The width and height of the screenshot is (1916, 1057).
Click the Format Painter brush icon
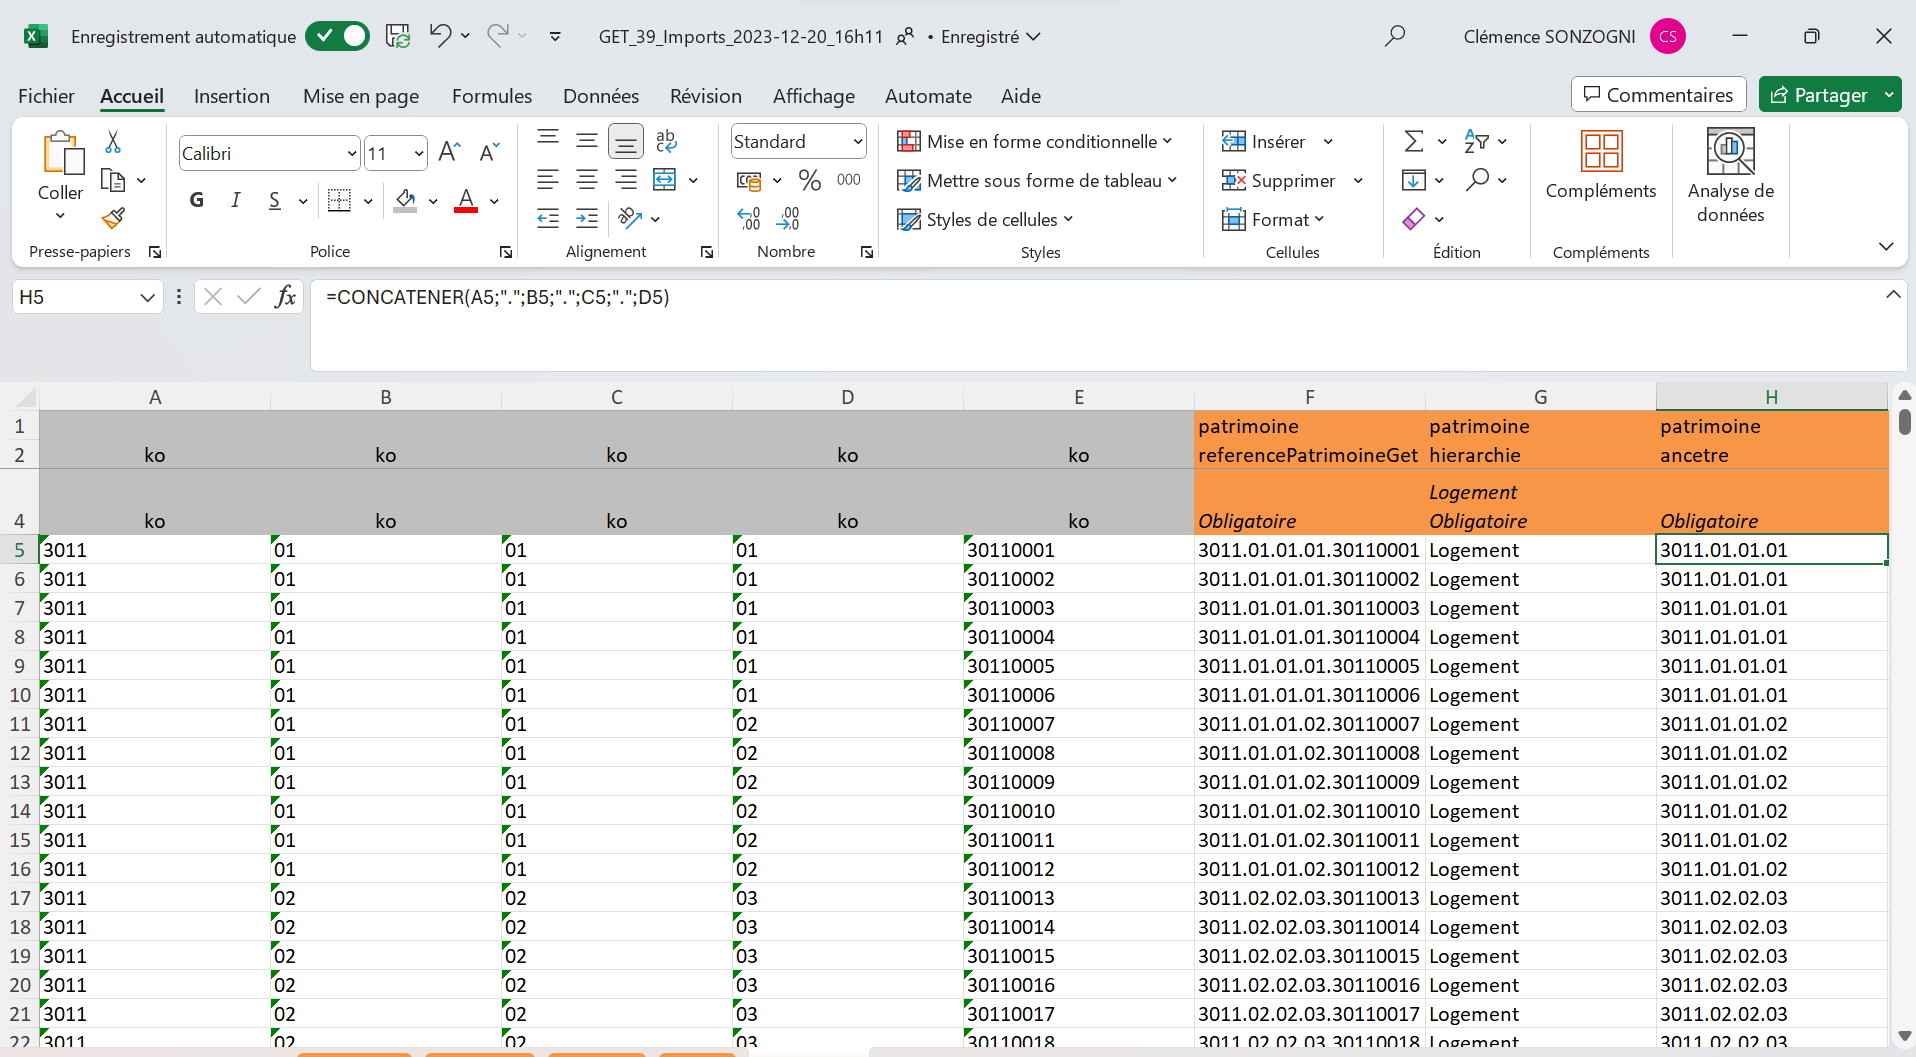tap(113, 218)
